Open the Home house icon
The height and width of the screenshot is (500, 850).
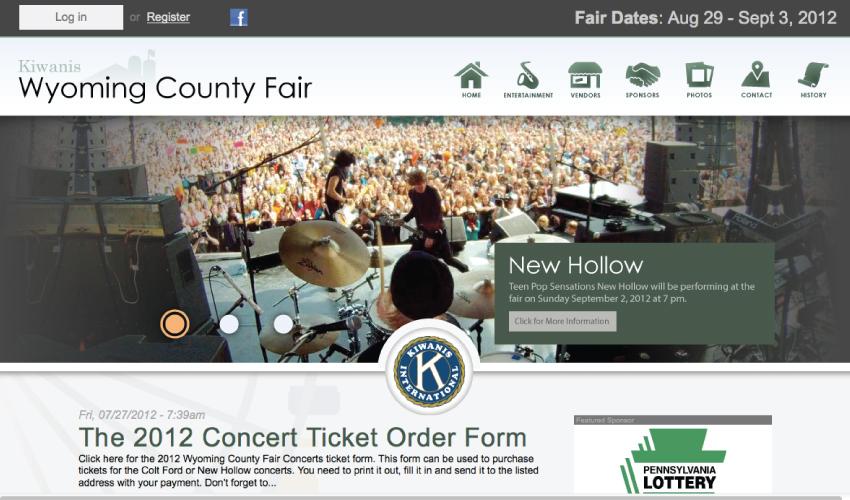pos(471,80)
